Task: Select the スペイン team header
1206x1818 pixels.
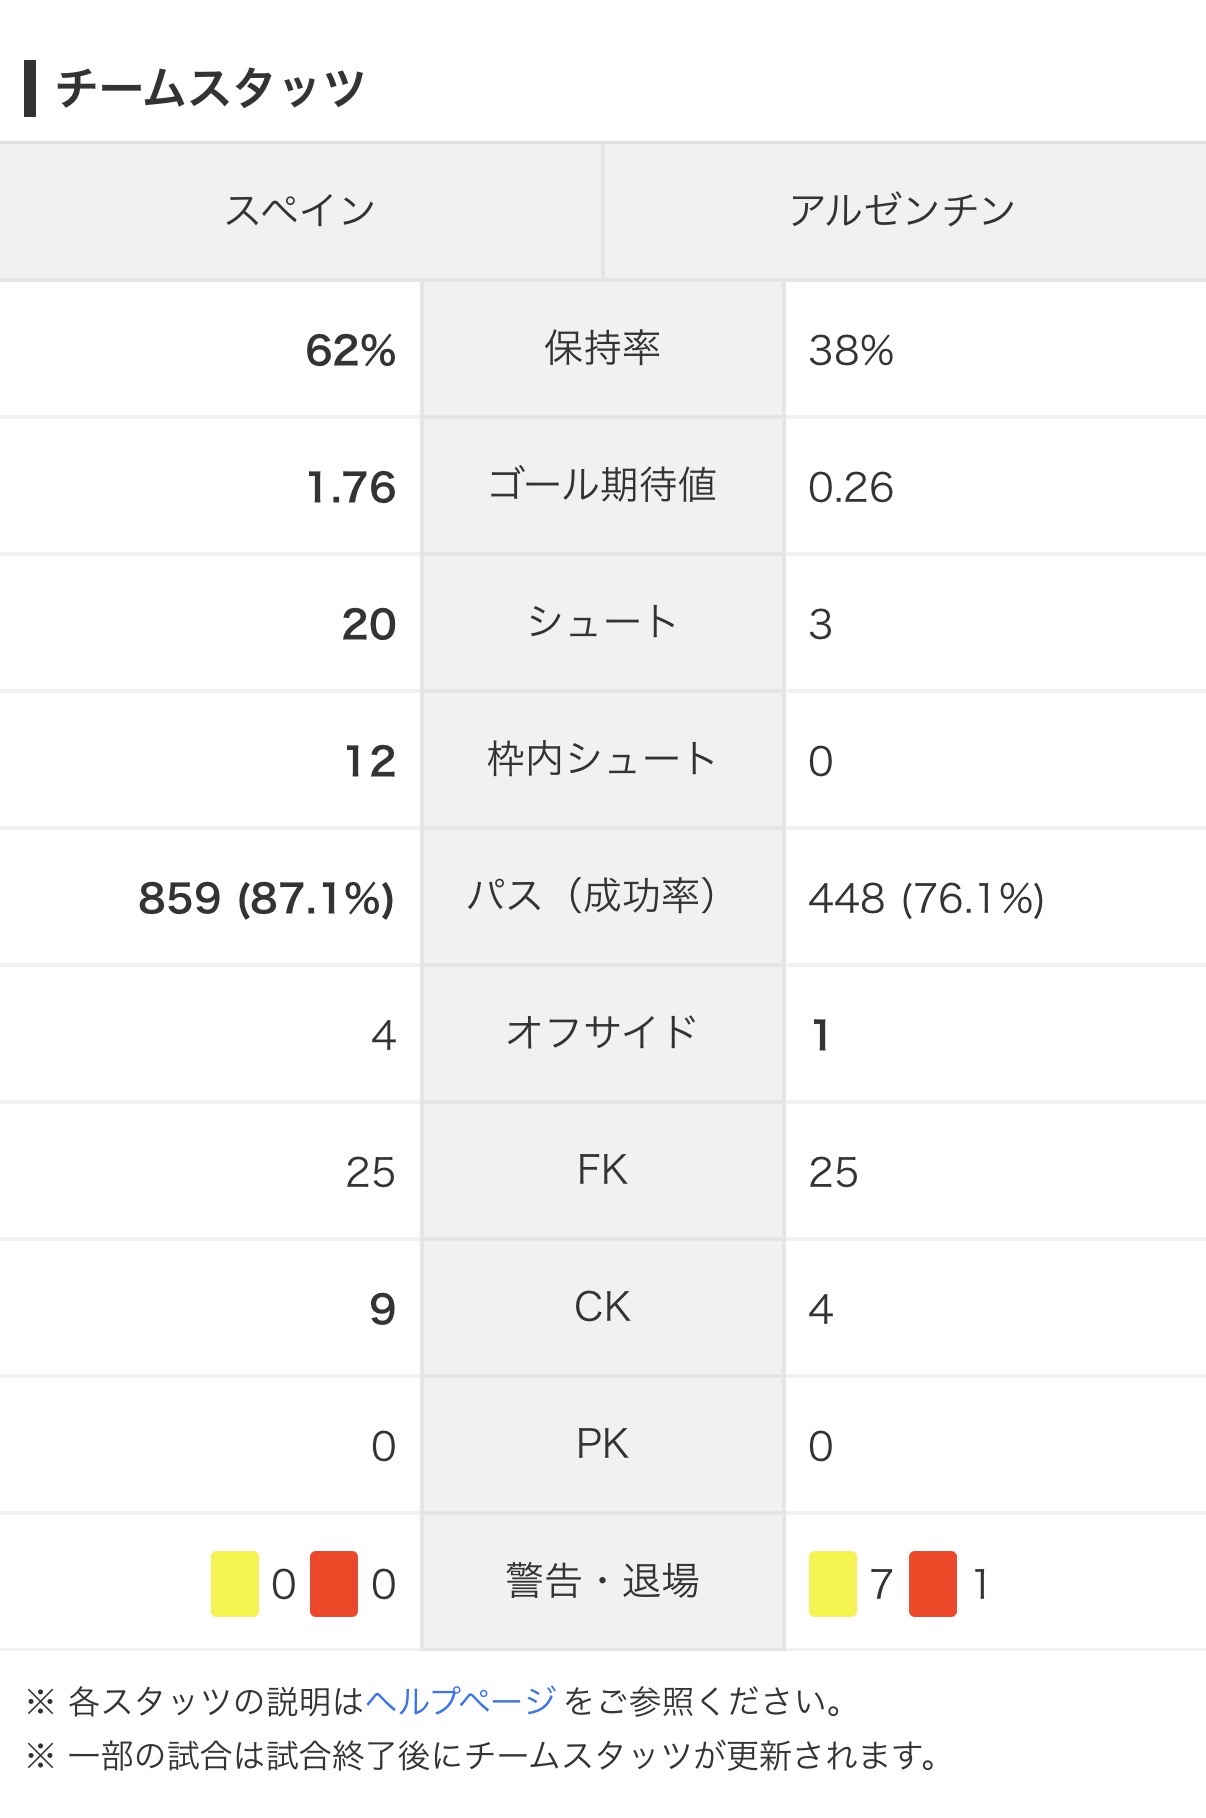Action: point(300,211)
